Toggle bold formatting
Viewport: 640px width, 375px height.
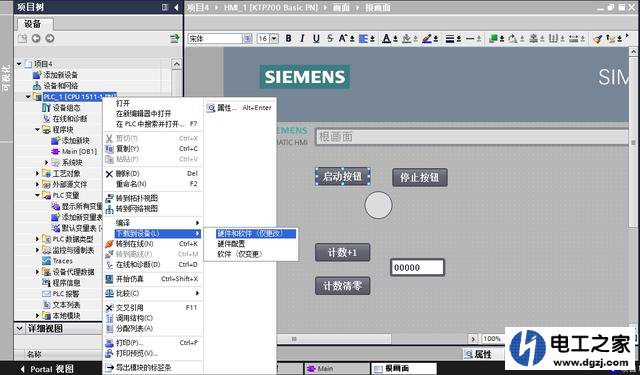pyautogui.click(x=288, y=38)
